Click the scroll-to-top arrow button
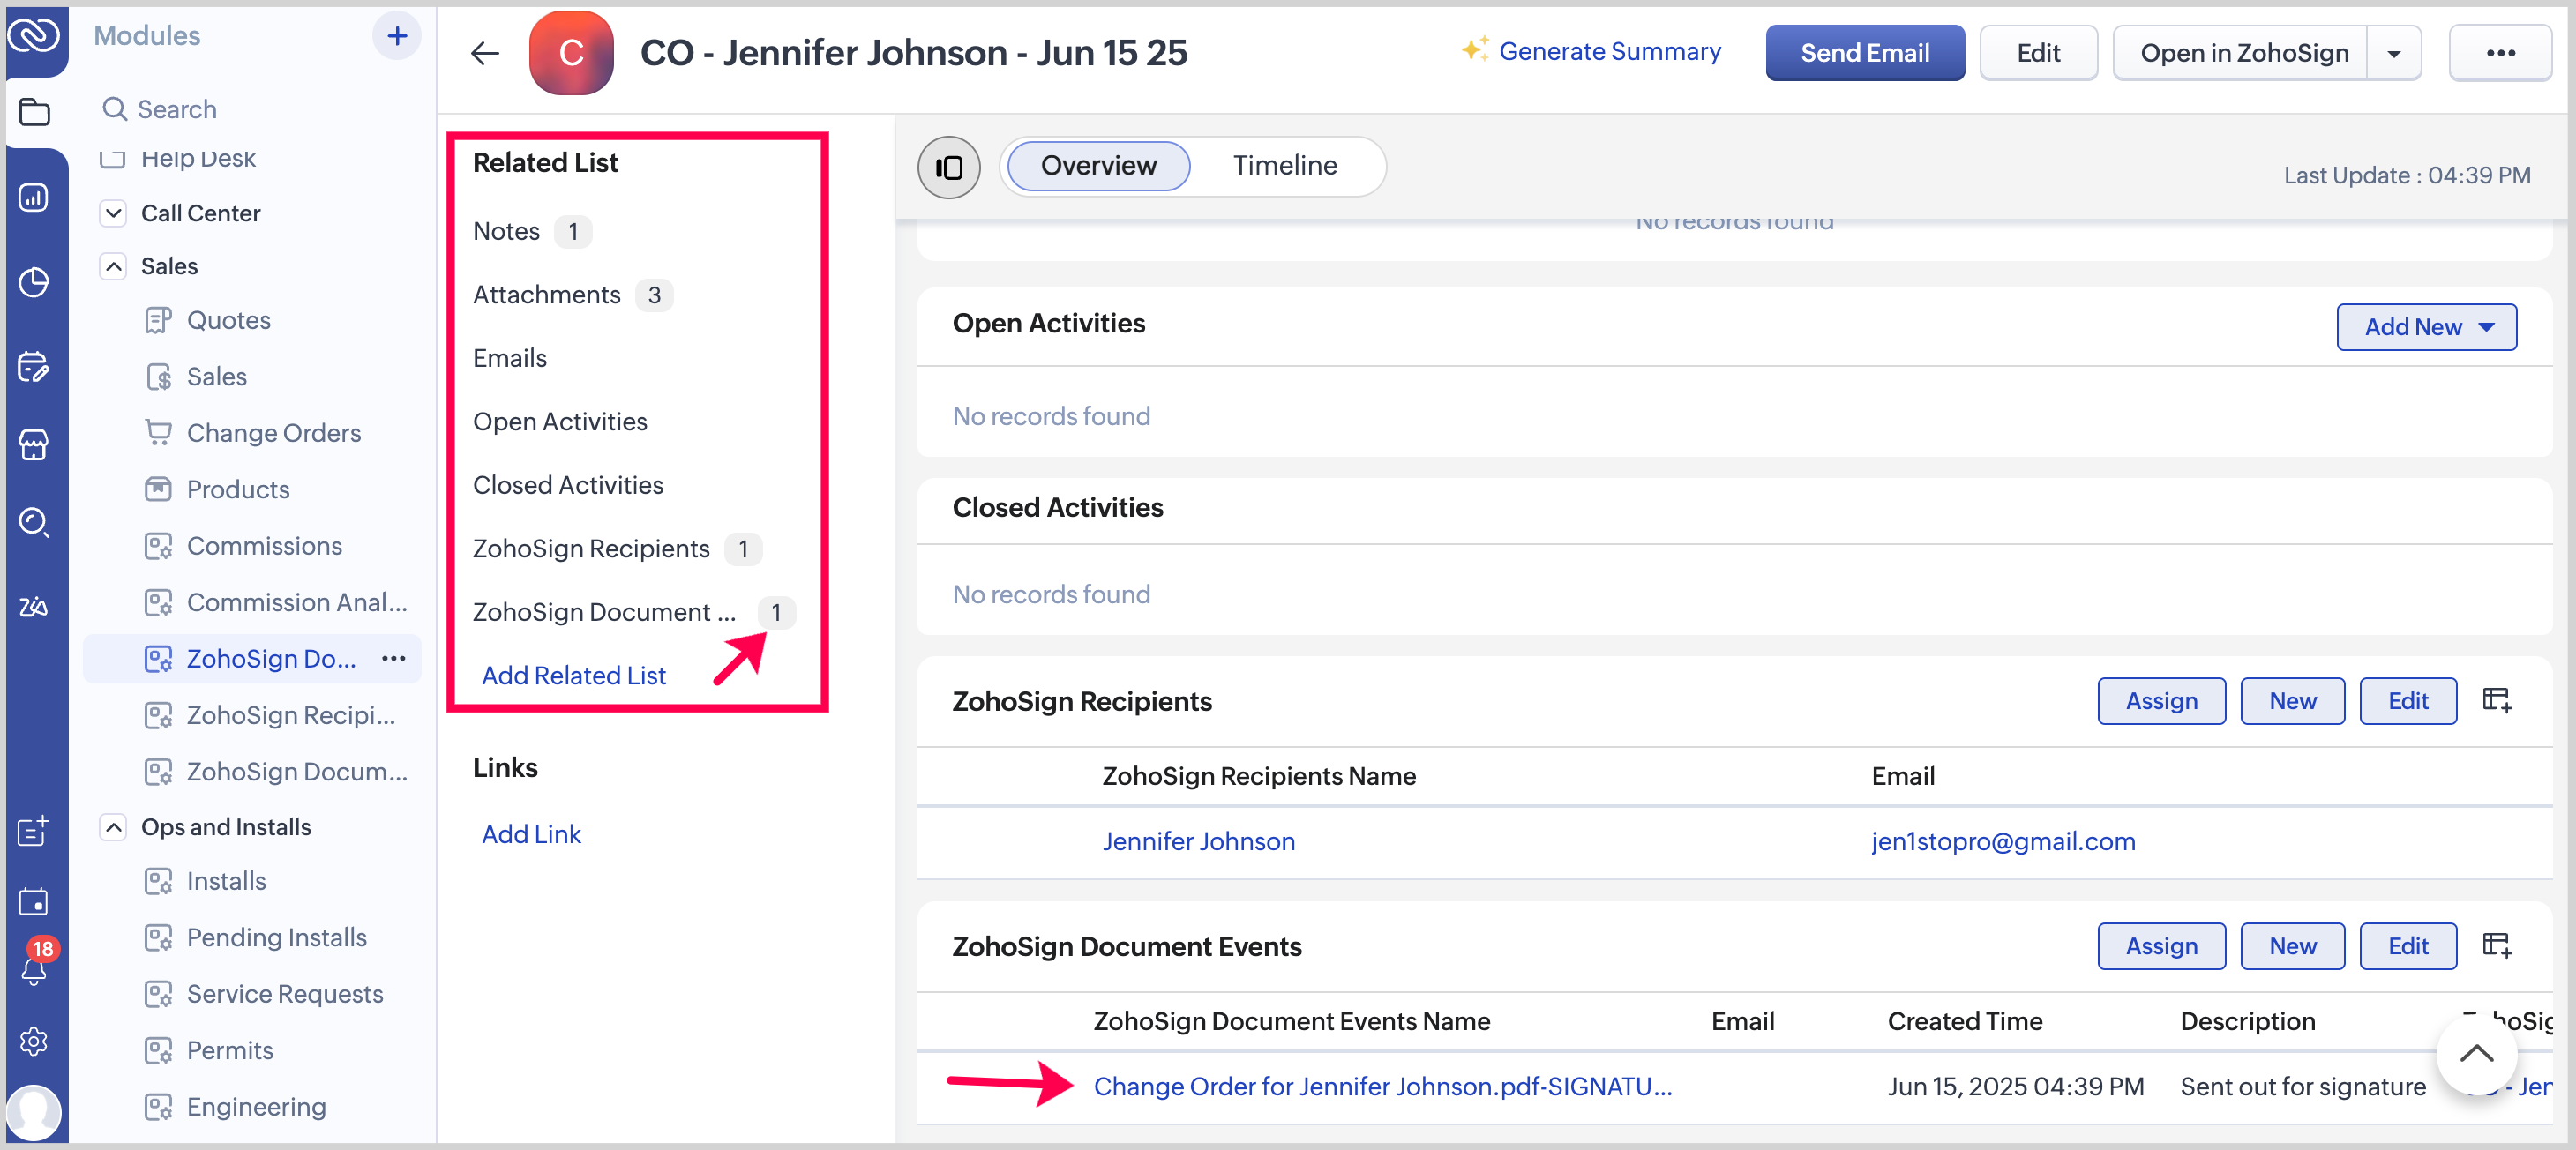2576x1150 pixels. 2475,1053
